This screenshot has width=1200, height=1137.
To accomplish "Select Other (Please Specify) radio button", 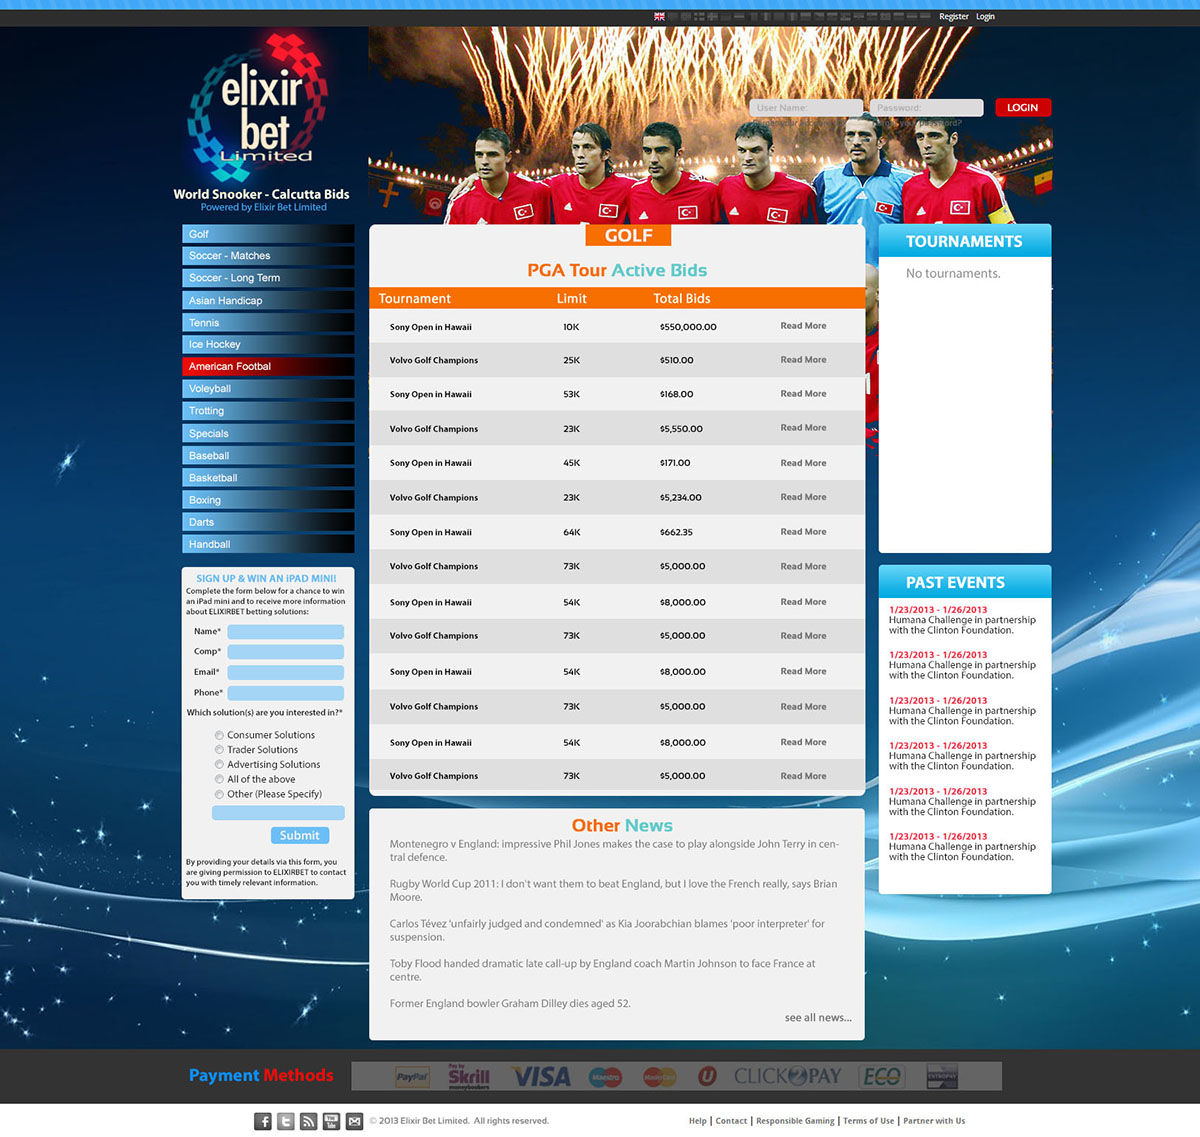I will pyautogui.click(x=219, y=794).
